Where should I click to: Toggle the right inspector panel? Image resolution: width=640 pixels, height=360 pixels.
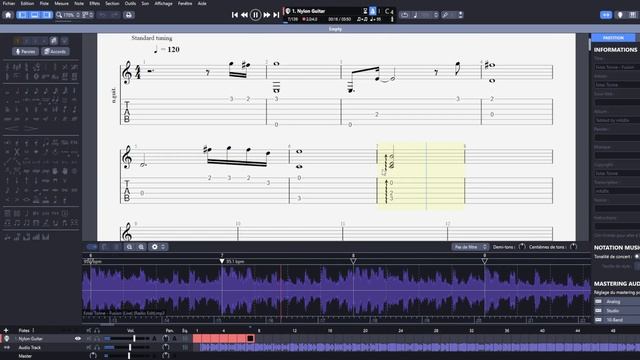[47, 15]
